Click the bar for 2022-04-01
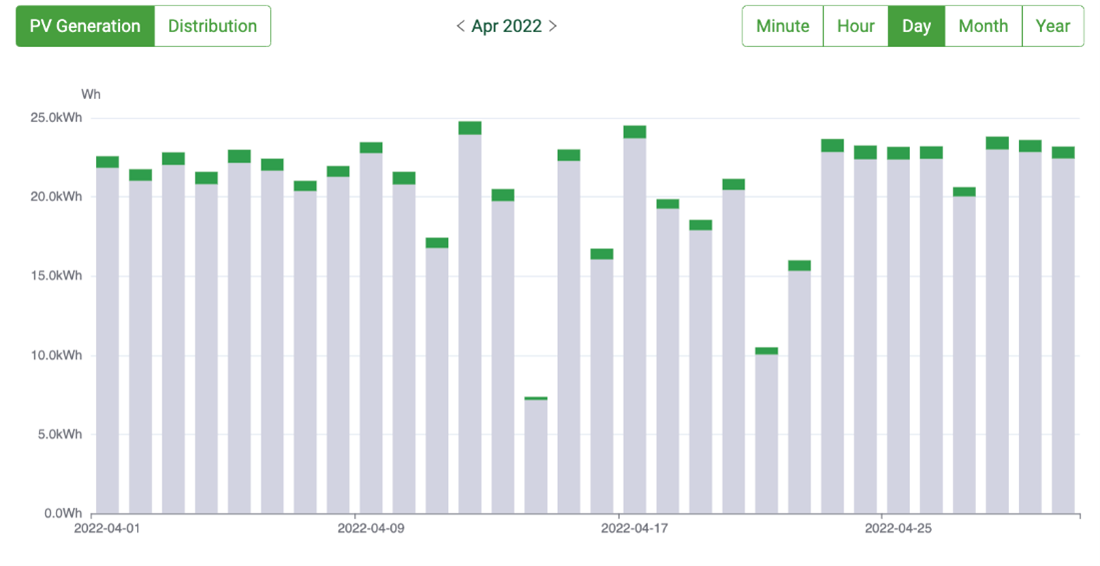Screen dimensions: 1100x566 pyautogui.click(x=107, y=340)
